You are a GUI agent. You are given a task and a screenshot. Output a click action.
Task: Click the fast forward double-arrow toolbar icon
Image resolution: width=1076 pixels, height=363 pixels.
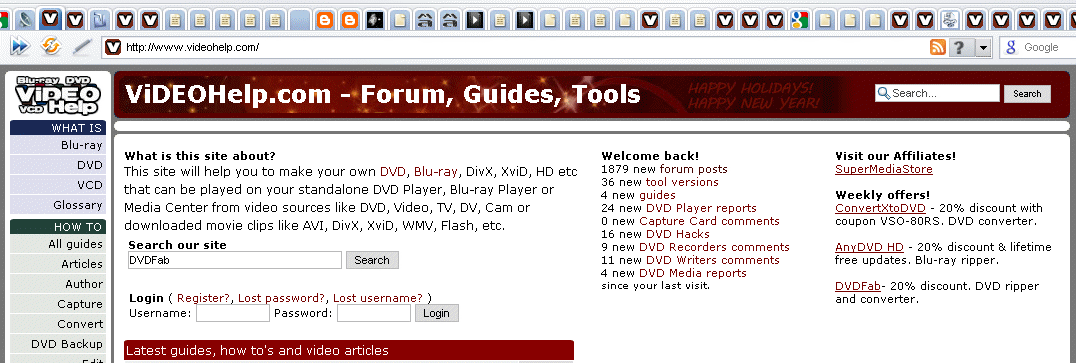tap(20, 47)
